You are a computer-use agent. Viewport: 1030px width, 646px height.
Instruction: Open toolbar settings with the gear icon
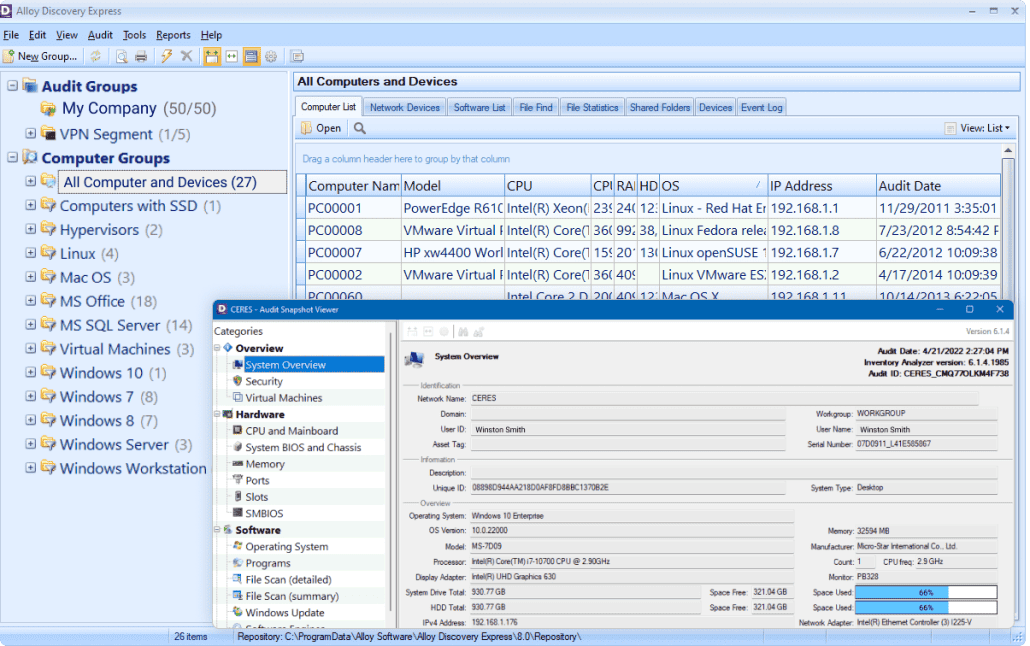[271, 56]
